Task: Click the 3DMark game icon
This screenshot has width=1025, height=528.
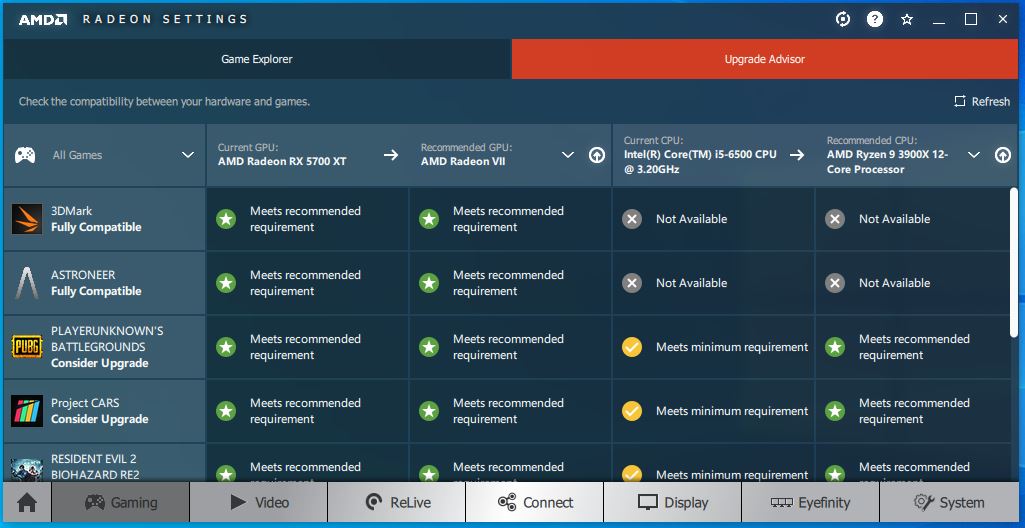Action: click(x=27, y=219)
